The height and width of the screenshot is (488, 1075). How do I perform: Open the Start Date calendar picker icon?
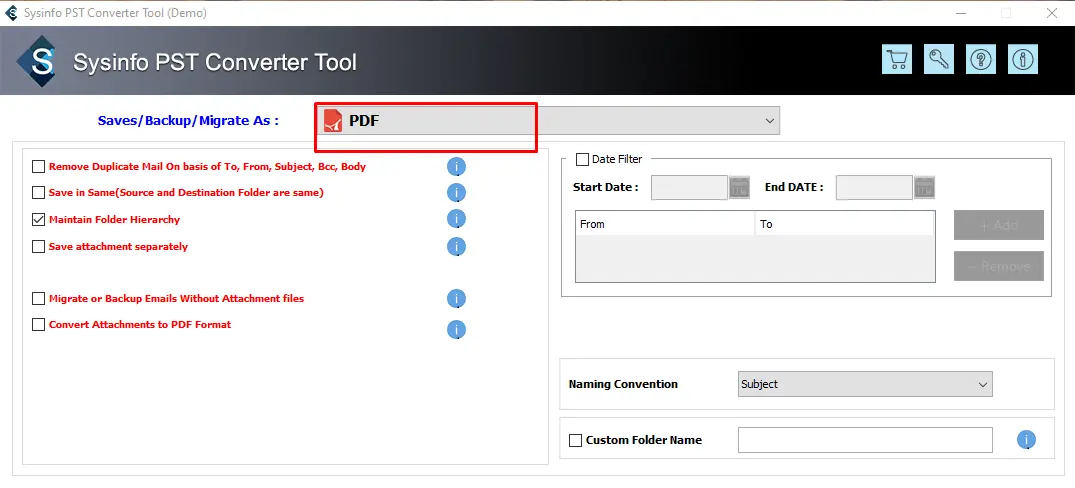(739, 187)
